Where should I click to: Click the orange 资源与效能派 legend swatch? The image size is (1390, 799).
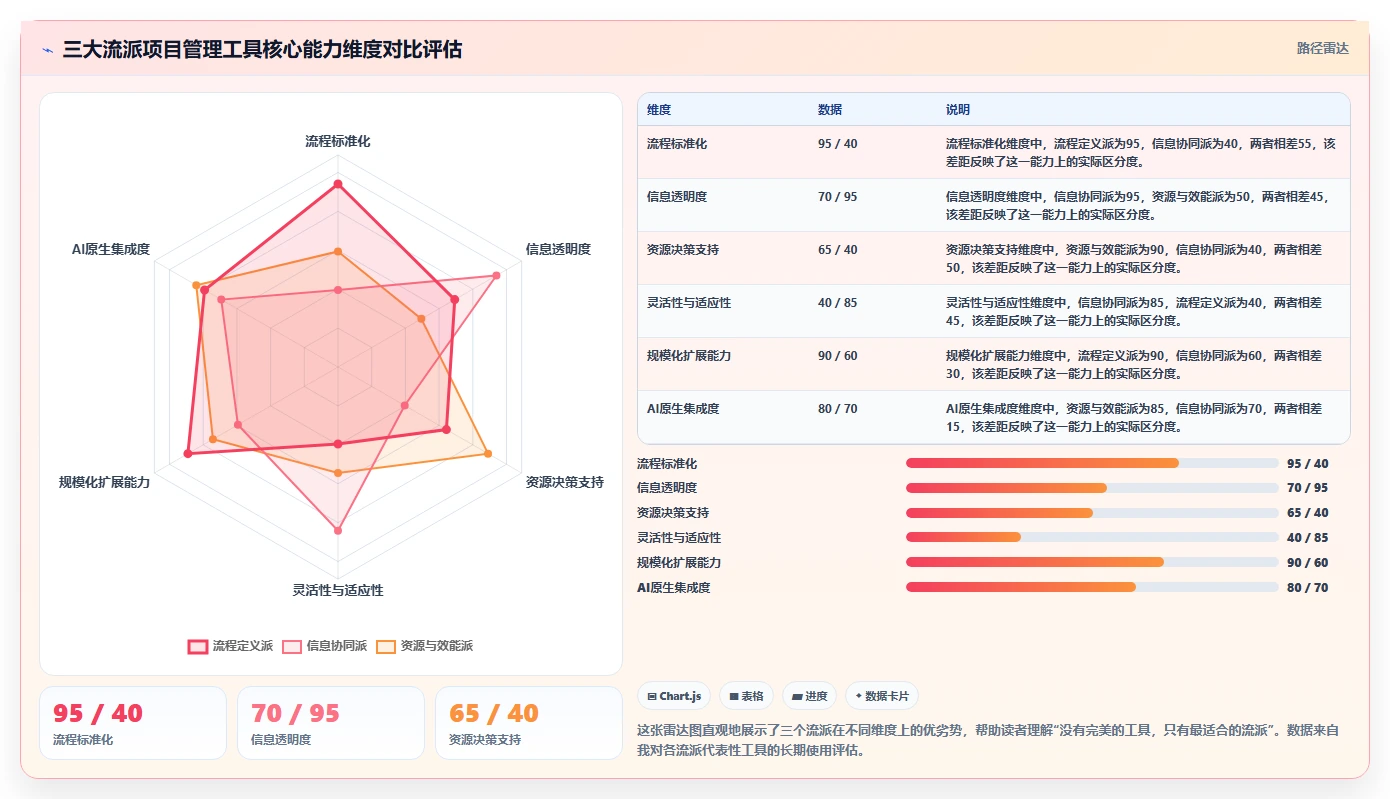pos(386,646)
